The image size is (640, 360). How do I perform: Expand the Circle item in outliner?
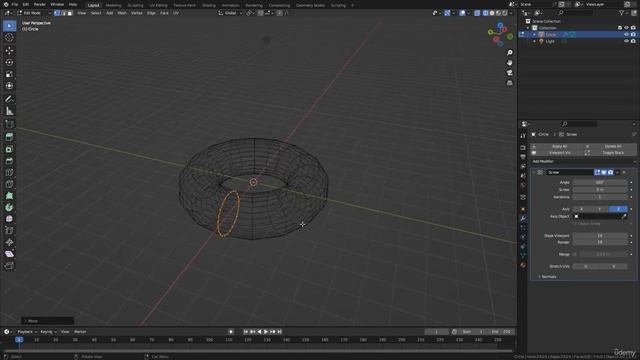[534, 35]
